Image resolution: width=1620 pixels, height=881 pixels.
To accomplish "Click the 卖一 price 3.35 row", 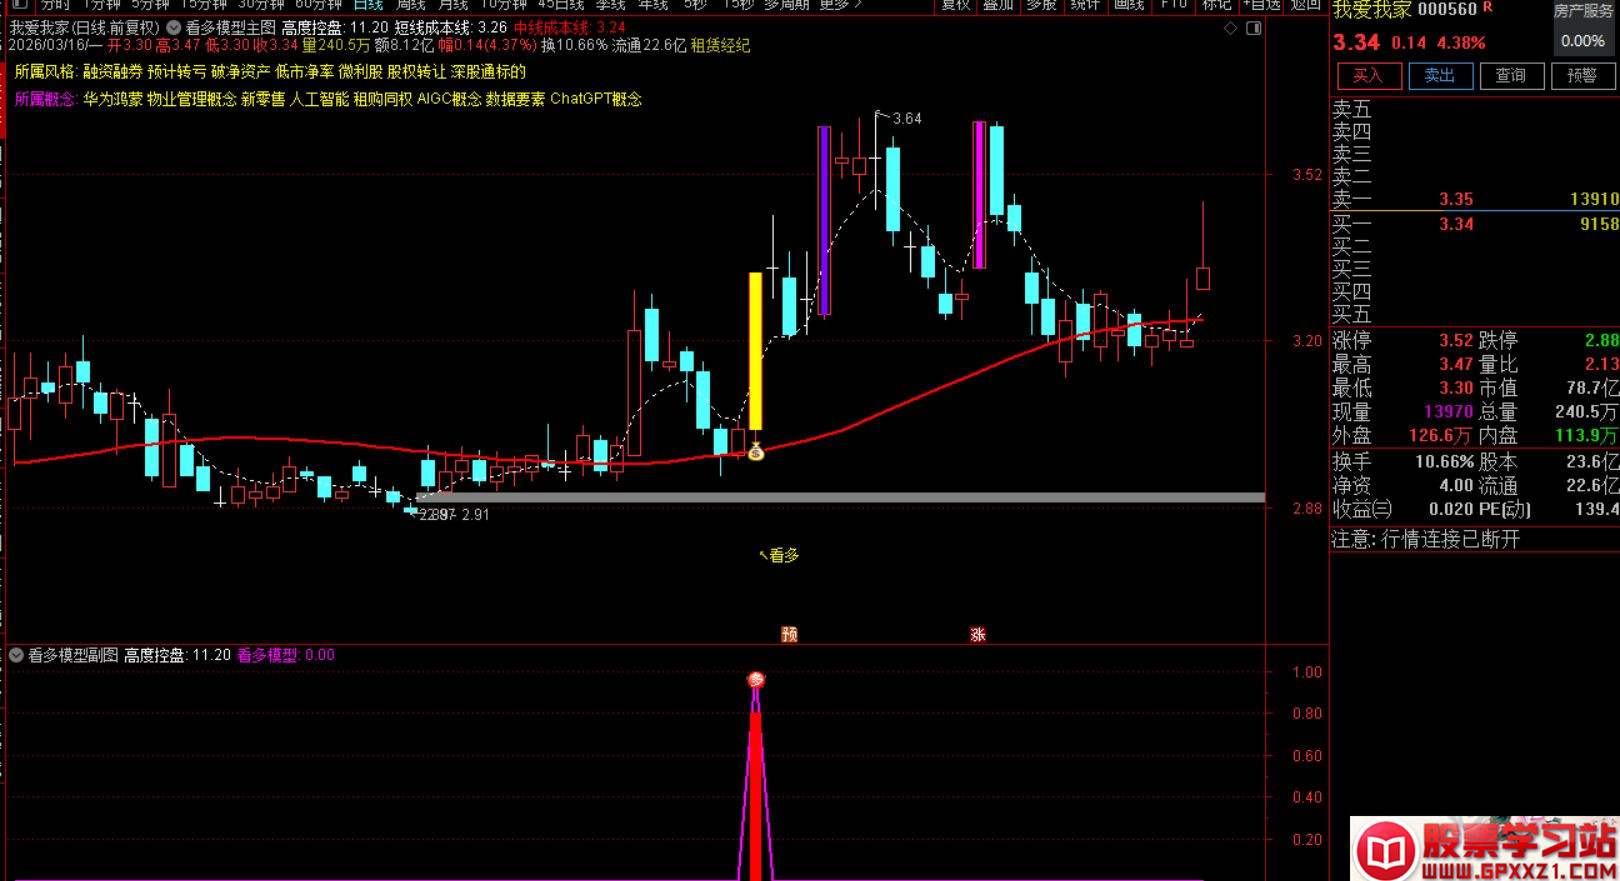I will click(1475, 199).
